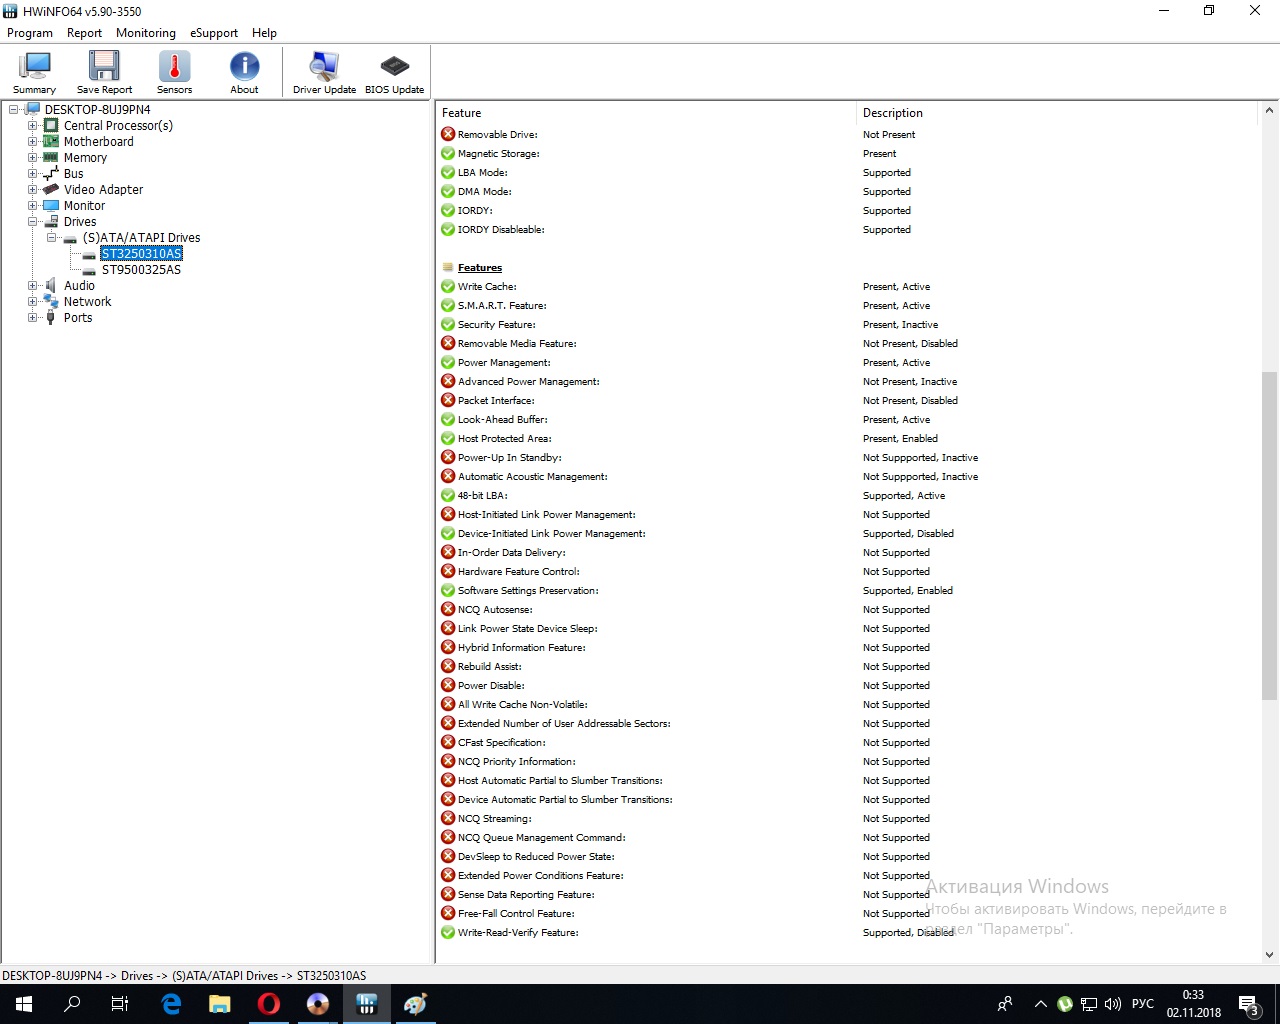Select the ST9500325AS drive
This screenshot has width=1280, height=1024.
tap(141, 270)
